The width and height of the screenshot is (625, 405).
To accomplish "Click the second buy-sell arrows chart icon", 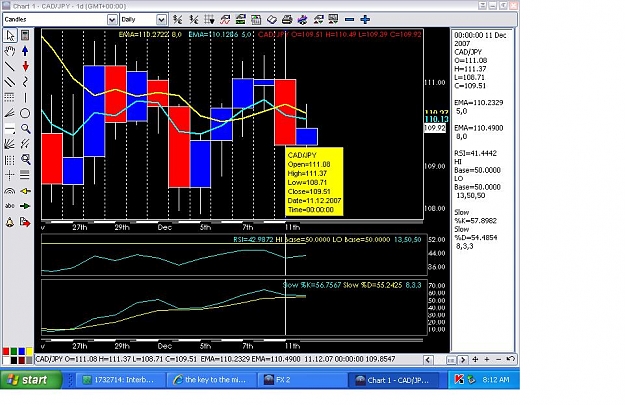I will coord(333,19).
